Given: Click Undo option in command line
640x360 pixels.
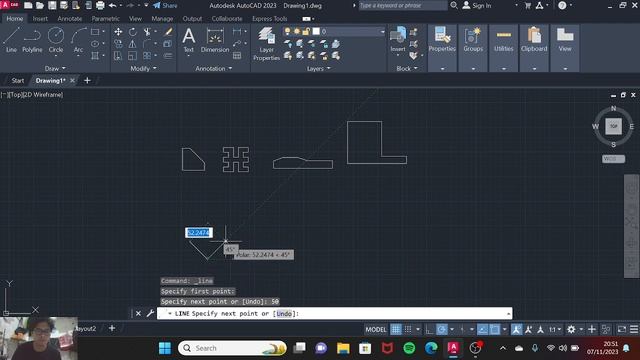Looking at the screenshot, I should coord(284,313).
